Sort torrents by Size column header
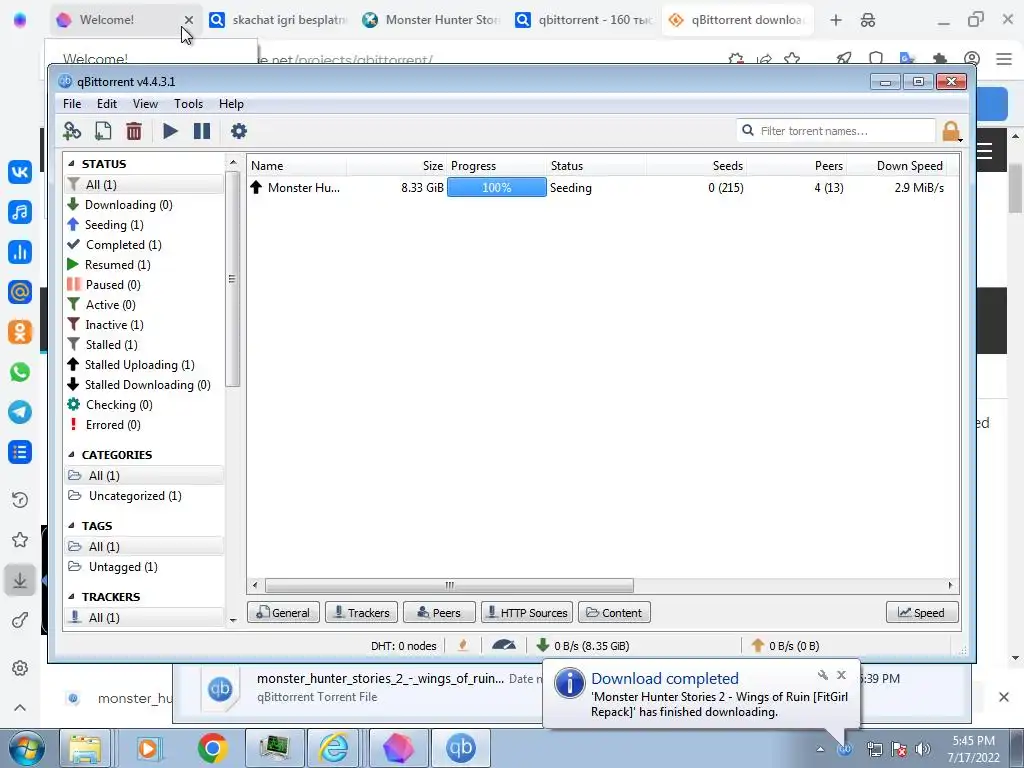 point(396,166)
